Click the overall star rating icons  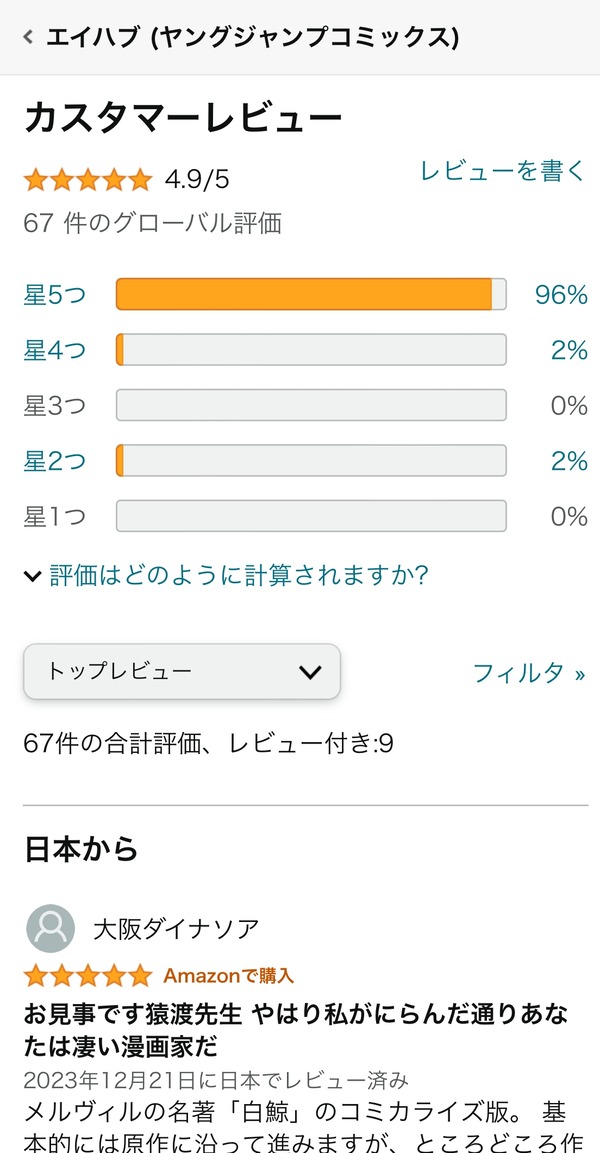coord(88,180)
